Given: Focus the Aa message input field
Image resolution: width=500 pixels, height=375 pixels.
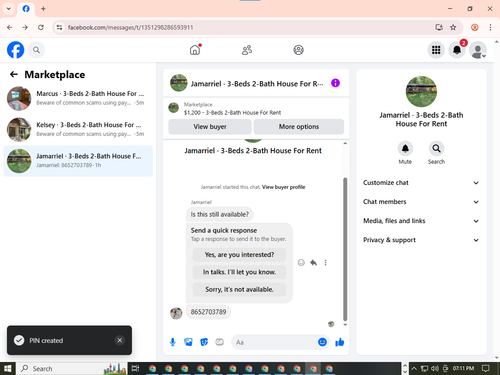Looking at the screenshot, I should click(275, 342).
